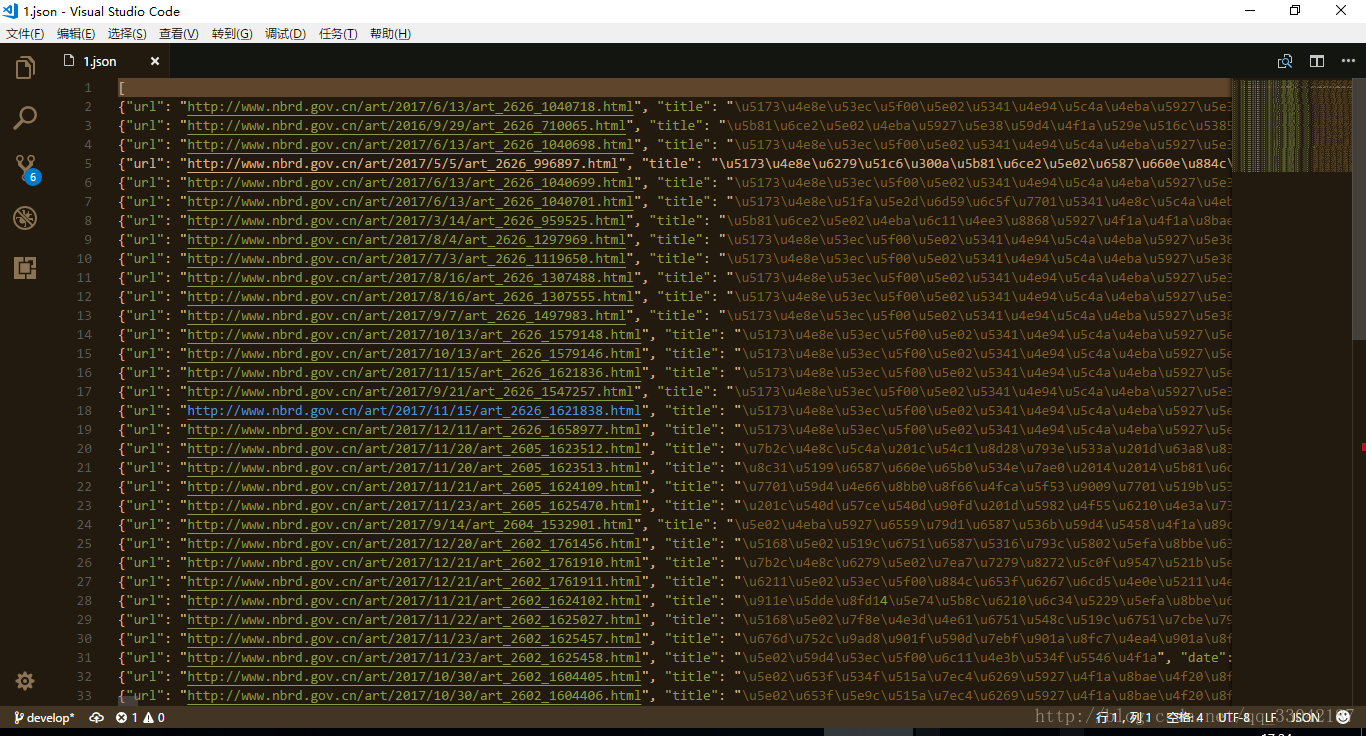The width and height of the screenshot is (1366, 736).
Task: Click the URL ending art_2602_1761456.html
Action: click(x=414, y=543)
